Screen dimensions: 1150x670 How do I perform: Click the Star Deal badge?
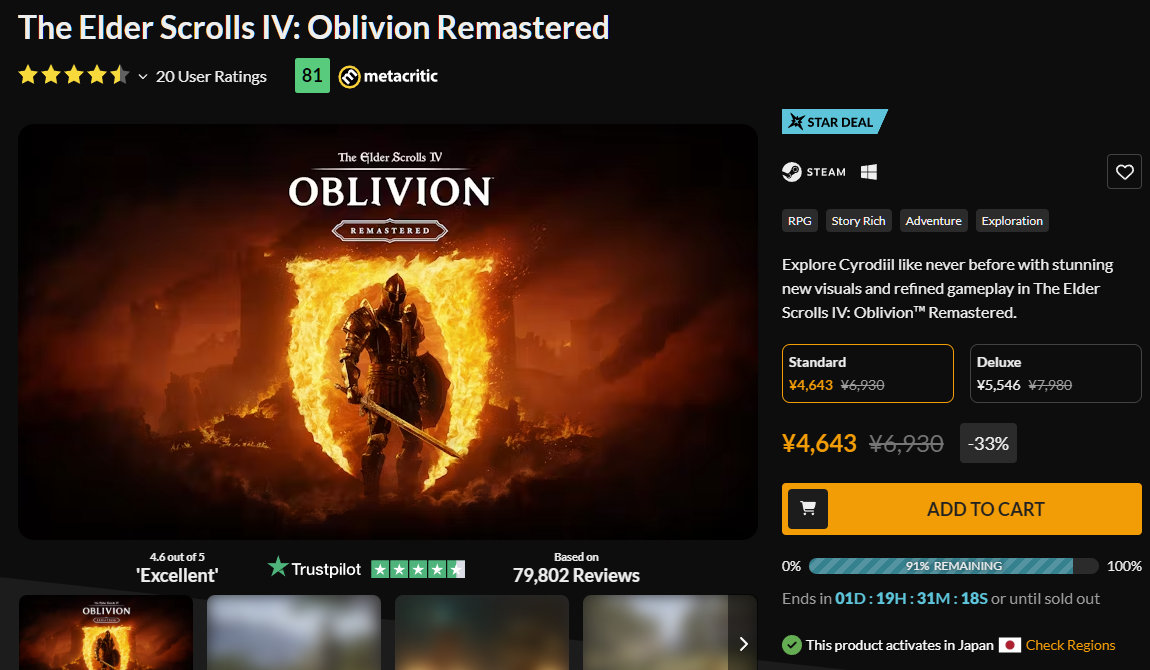point(834,122)
